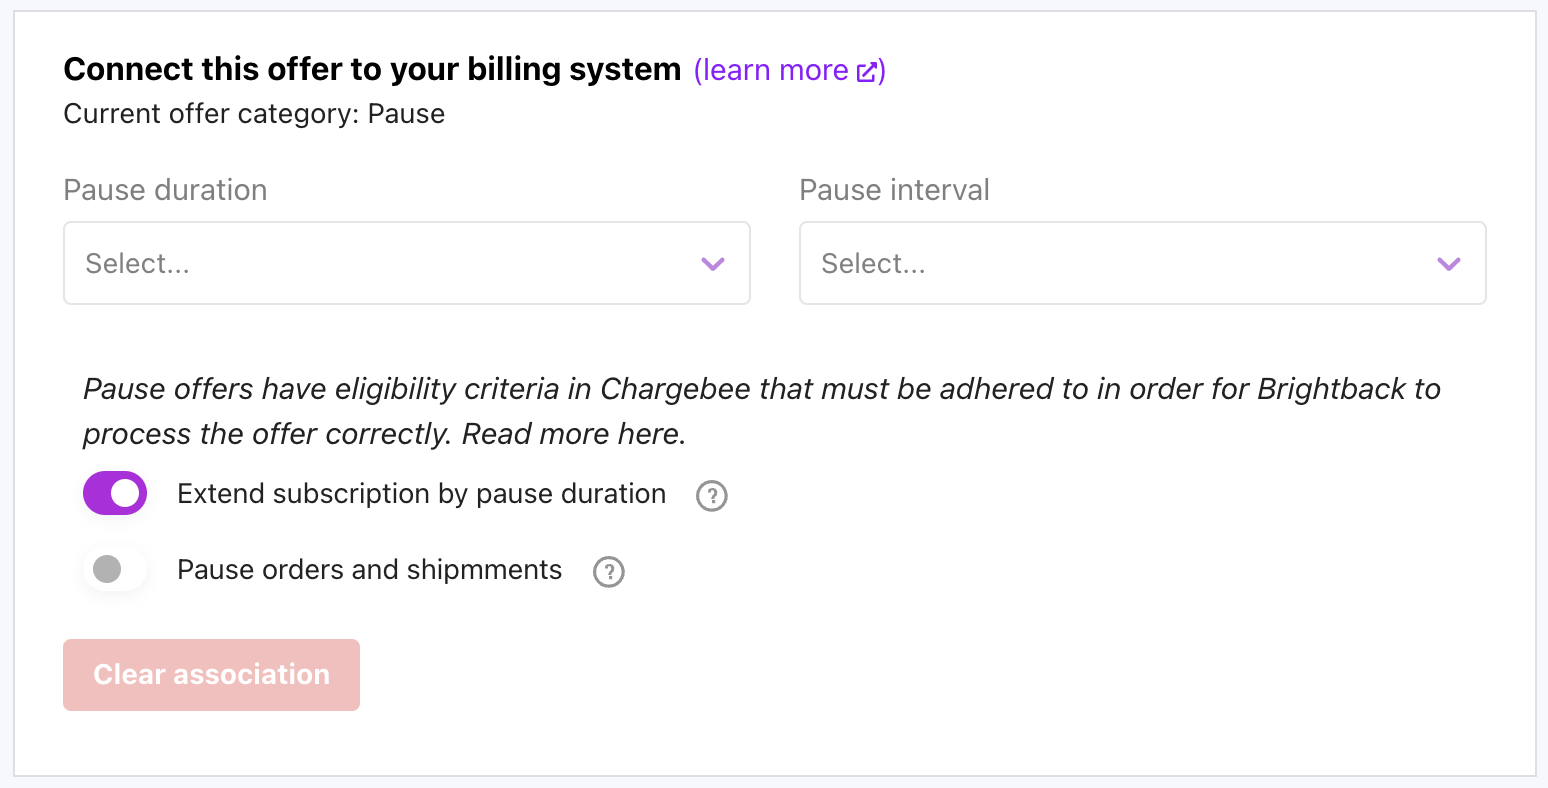The image size is (1548, 788).
Task: Click the 'Pause duration' field label
Action: click(x=165, y=190)
